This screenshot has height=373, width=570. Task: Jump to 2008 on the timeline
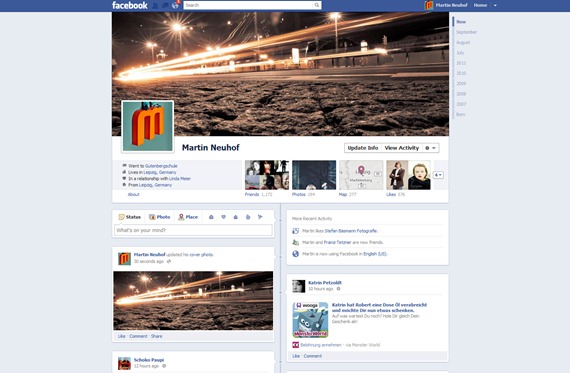461,94
